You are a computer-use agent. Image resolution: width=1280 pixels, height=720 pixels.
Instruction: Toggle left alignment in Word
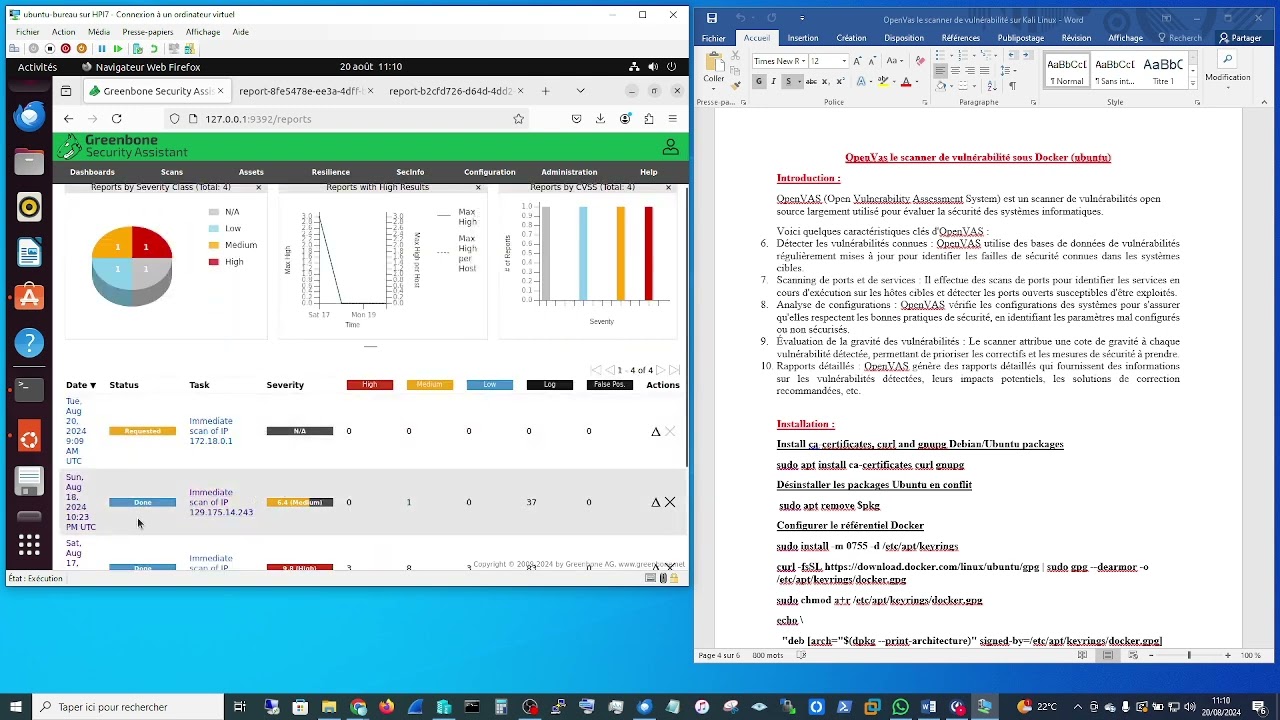coord(941,71)
